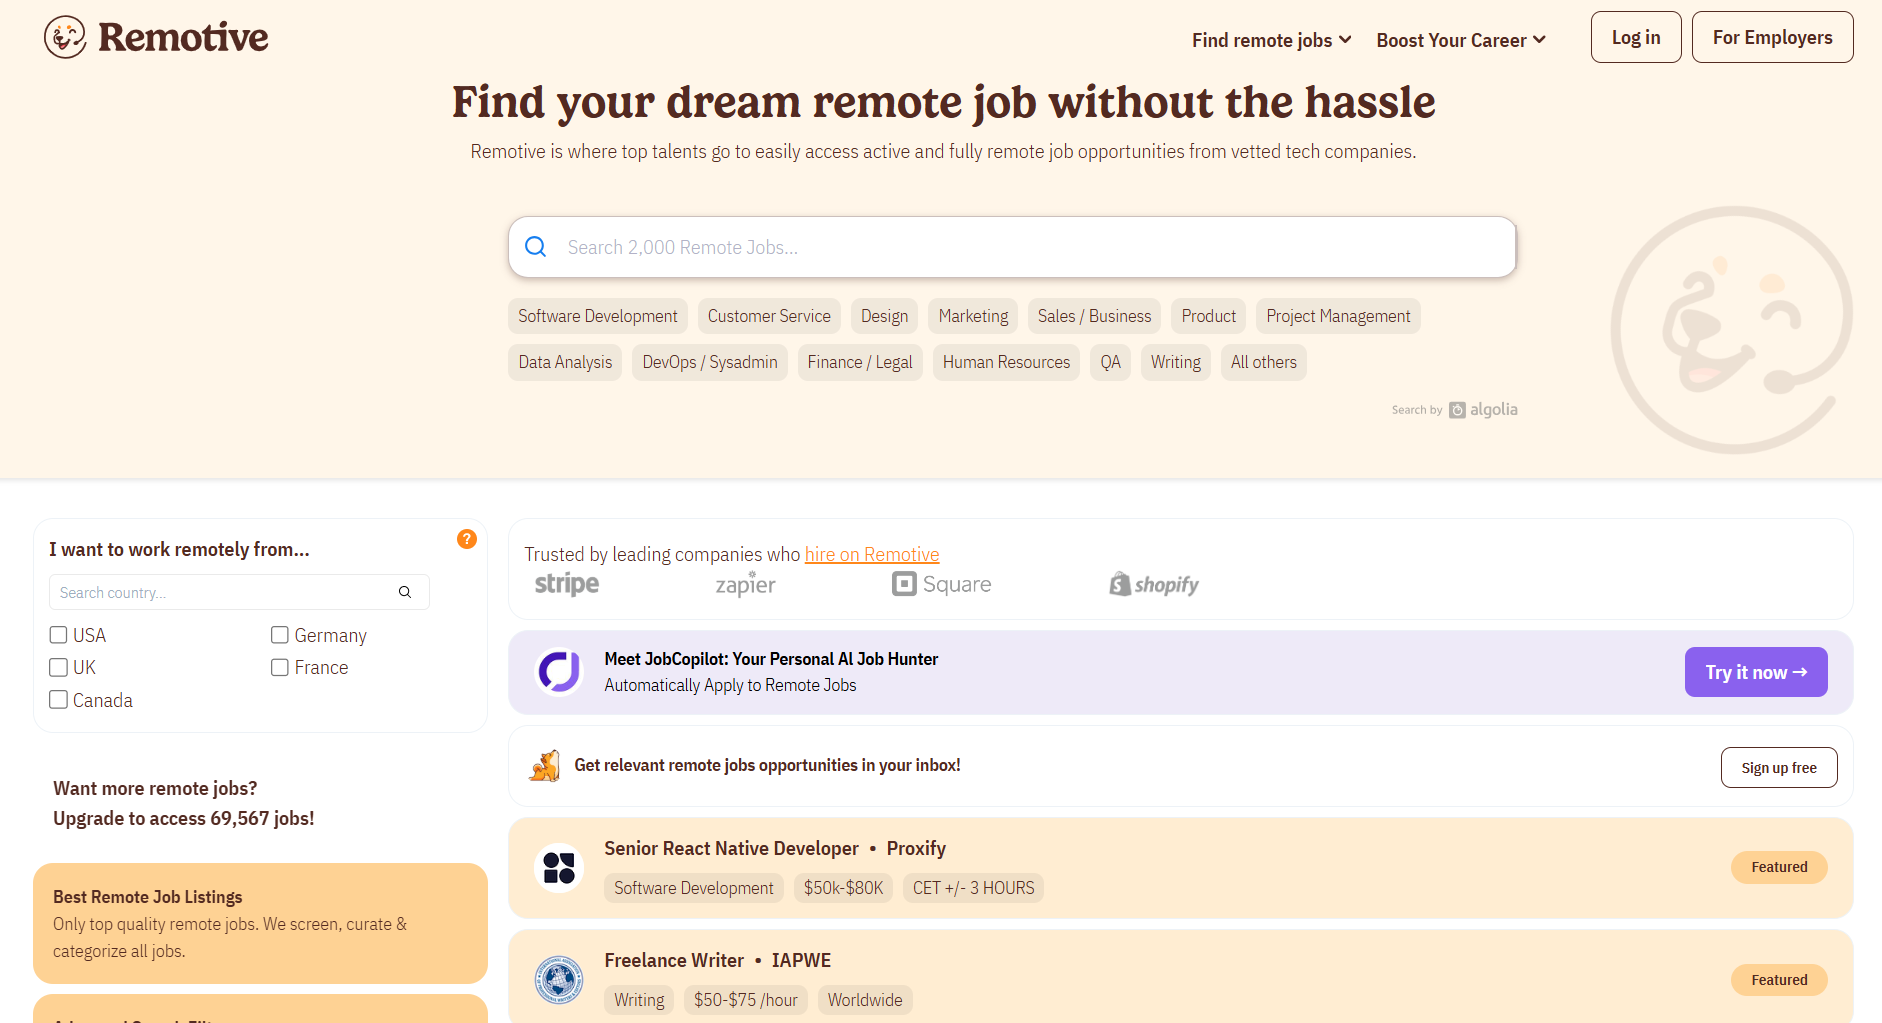The height and width of the screenshot is (1023, 1882).
Task: Click the Square logo
Action: click(x=942, y=584)
